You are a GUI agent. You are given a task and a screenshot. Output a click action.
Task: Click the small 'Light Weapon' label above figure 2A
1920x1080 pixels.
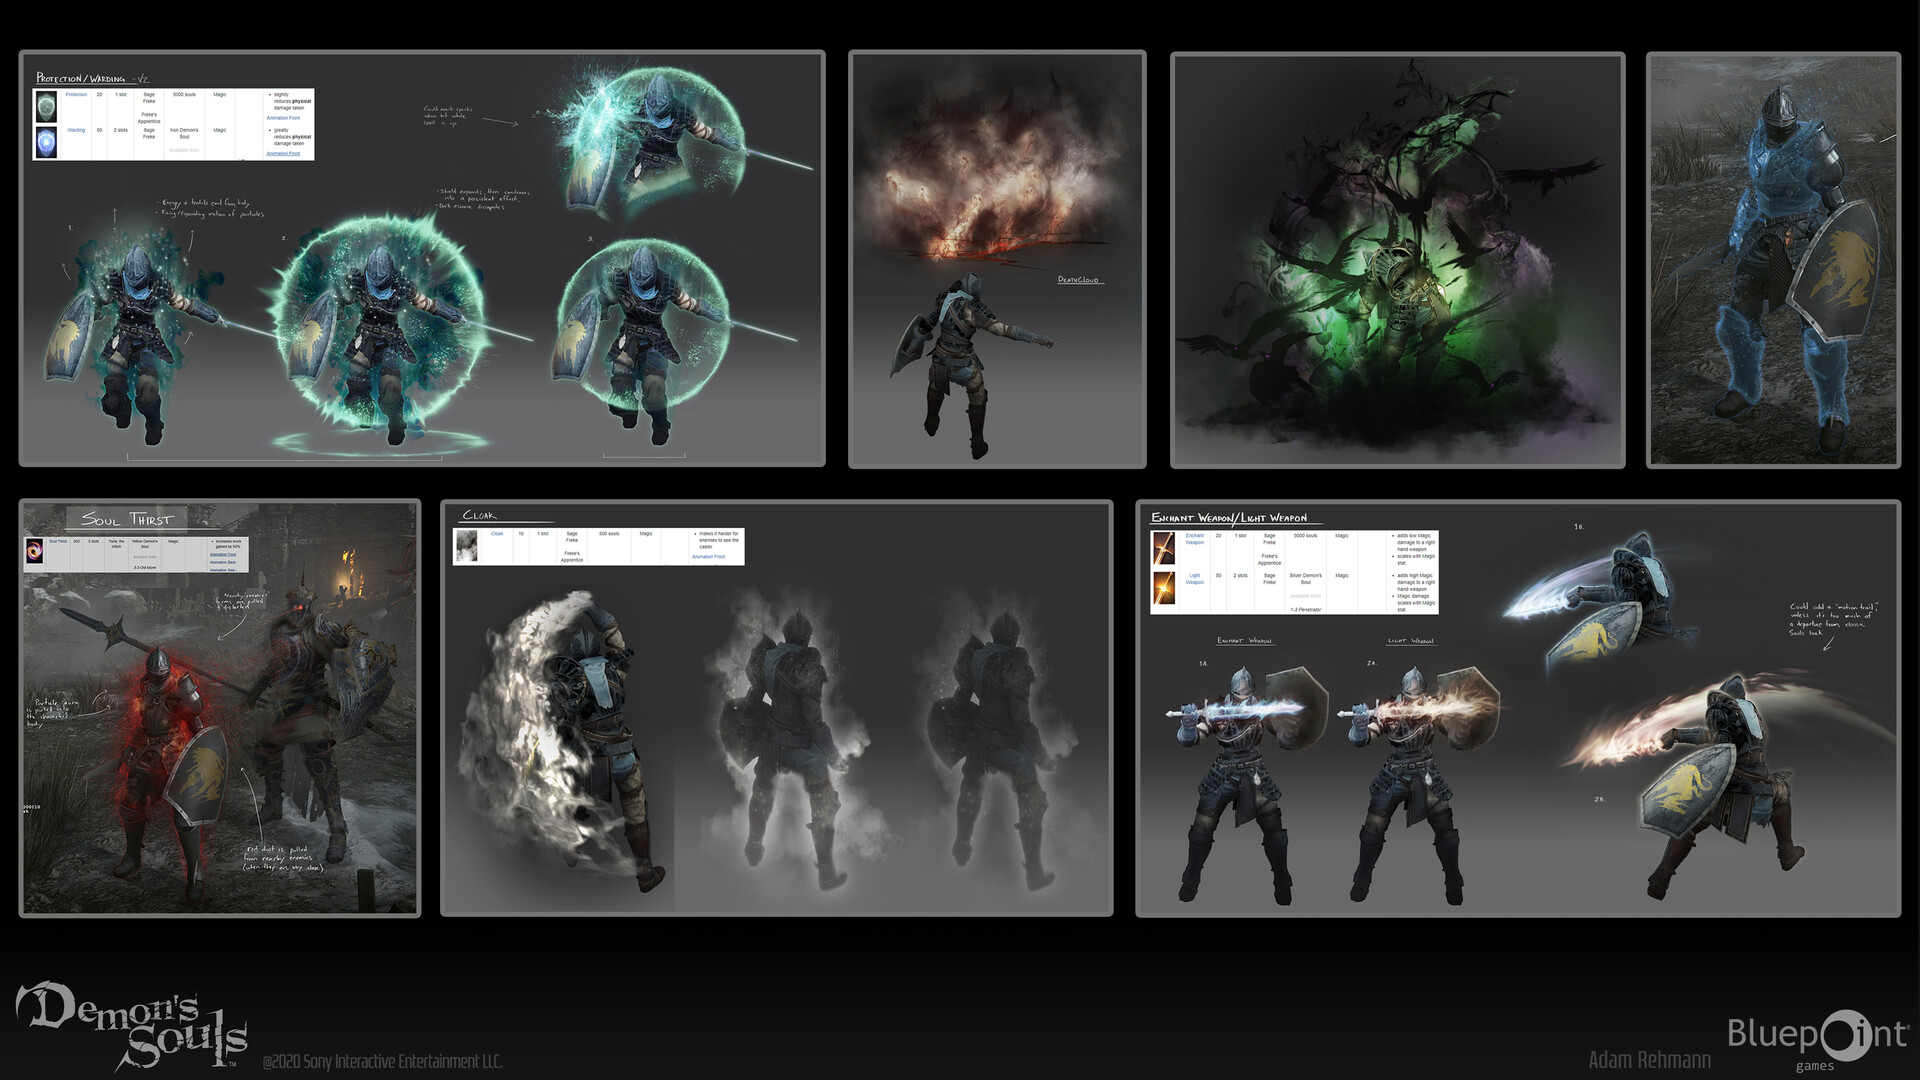click(x=1411, y=641)
